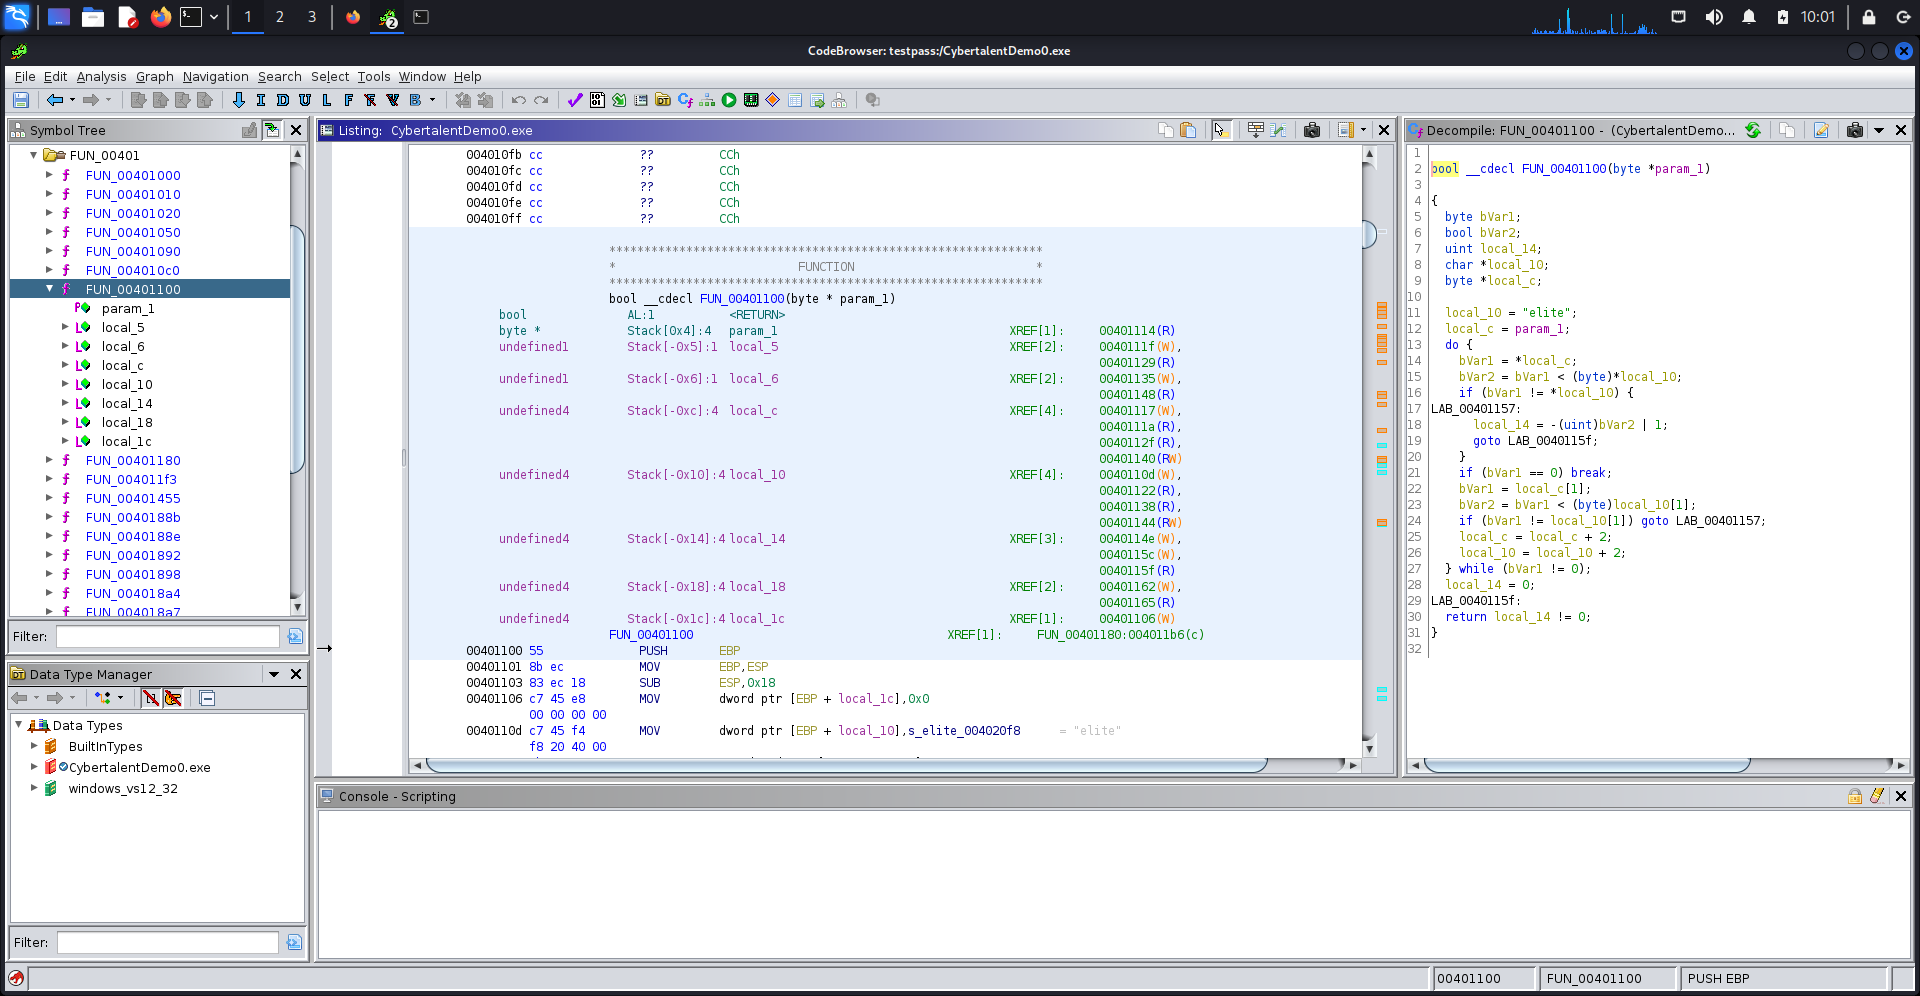Go back with the blue left arrow

click(55, 100)
